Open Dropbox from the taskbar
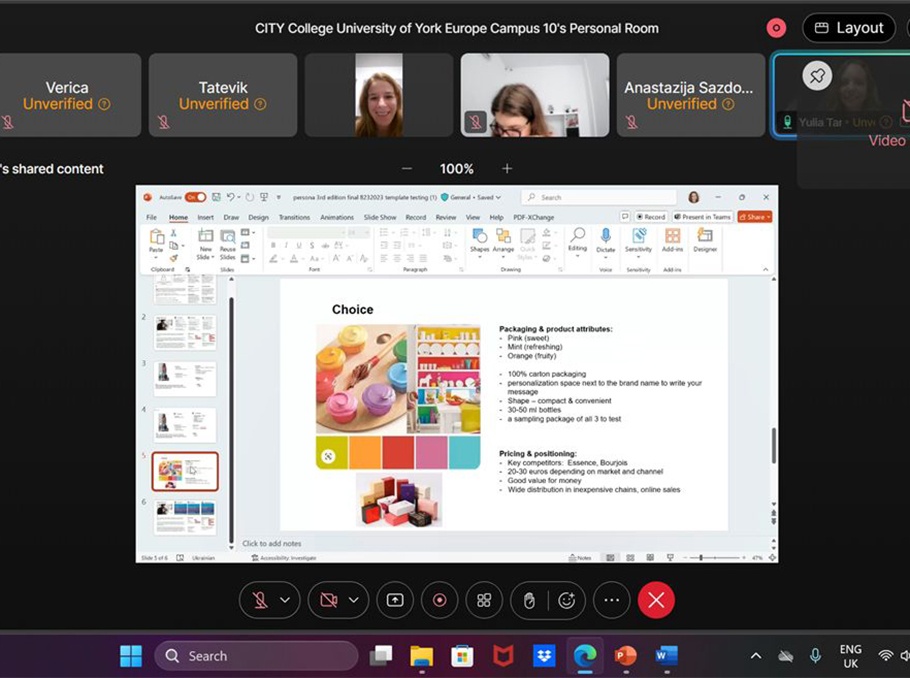 click(544, 656)
